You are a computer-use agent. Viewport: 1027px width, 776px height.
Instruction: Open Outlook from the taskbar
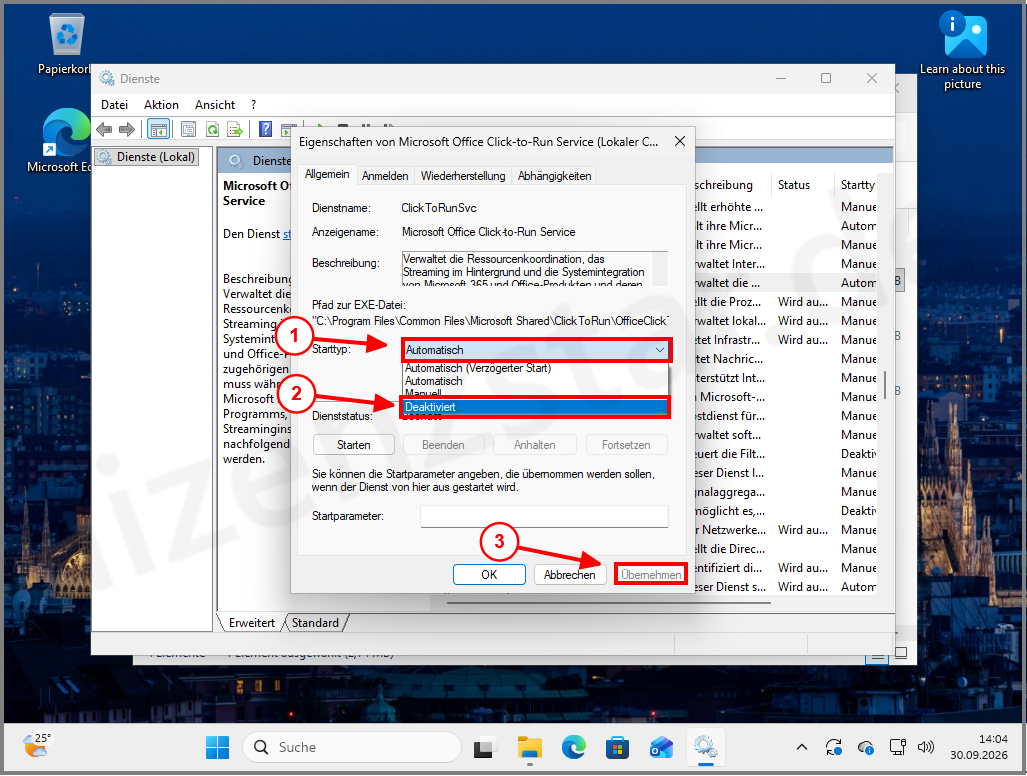tap(662, 747)
